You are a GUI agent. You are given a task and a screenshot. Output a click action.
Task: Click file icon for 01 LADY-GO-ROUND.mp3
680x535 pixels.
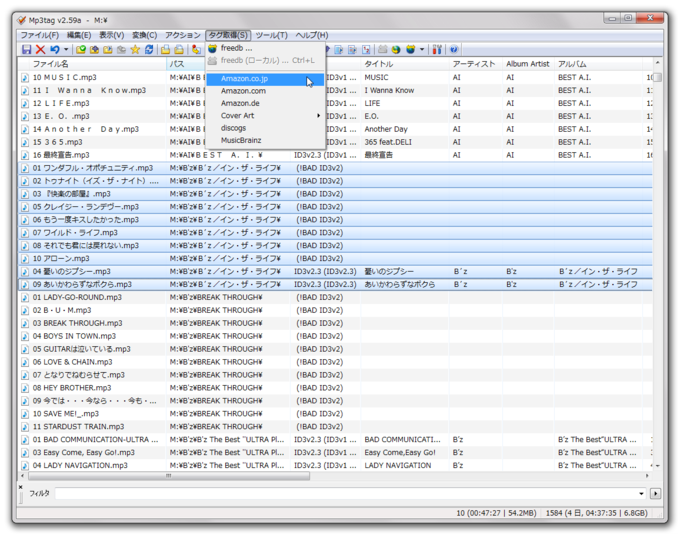pos(25,297)
